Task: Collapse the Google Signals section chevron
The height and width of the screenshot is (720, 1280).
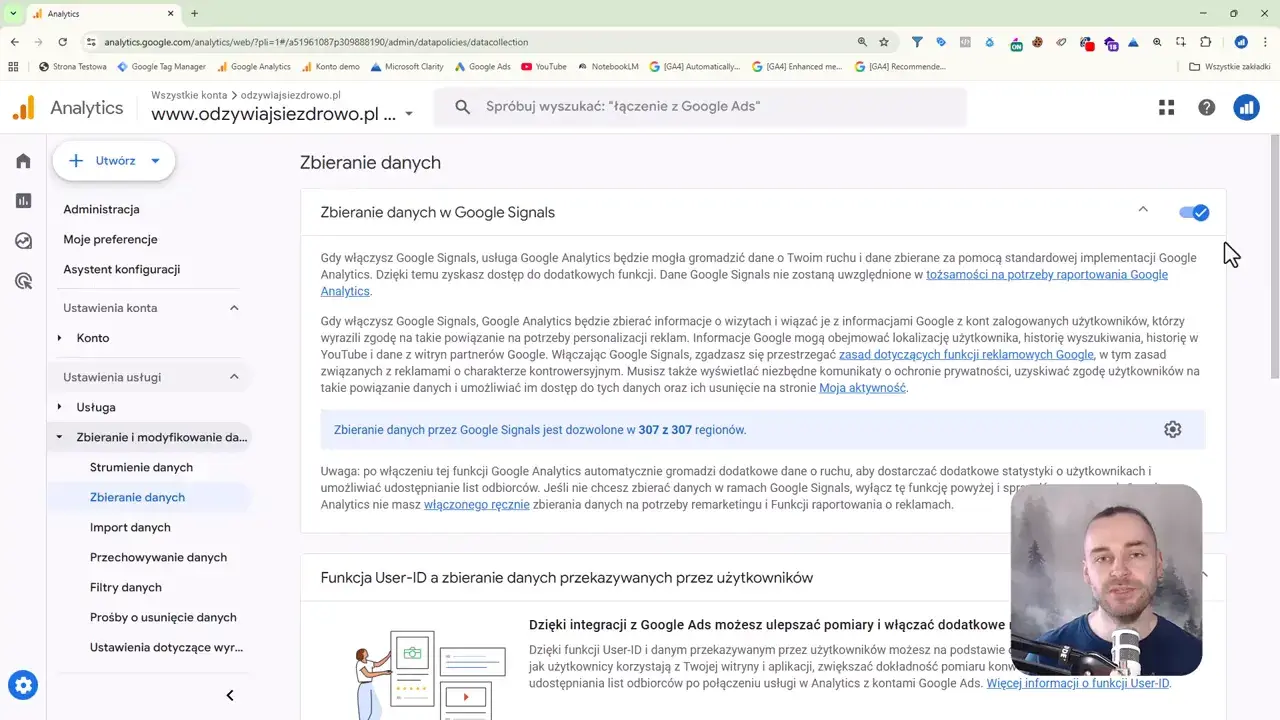Action: pyautogui.click(x=1143, y=210)
